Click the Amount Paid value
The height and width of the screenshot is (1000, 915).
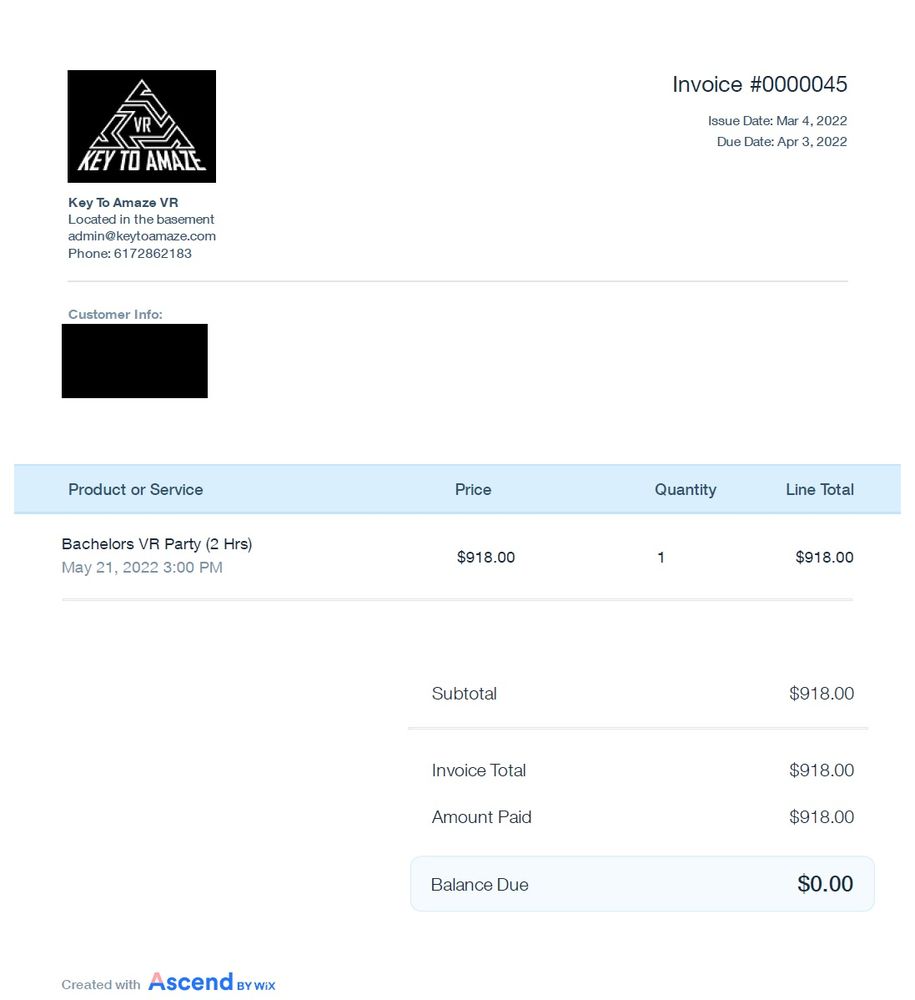click(x=821, y=817)
